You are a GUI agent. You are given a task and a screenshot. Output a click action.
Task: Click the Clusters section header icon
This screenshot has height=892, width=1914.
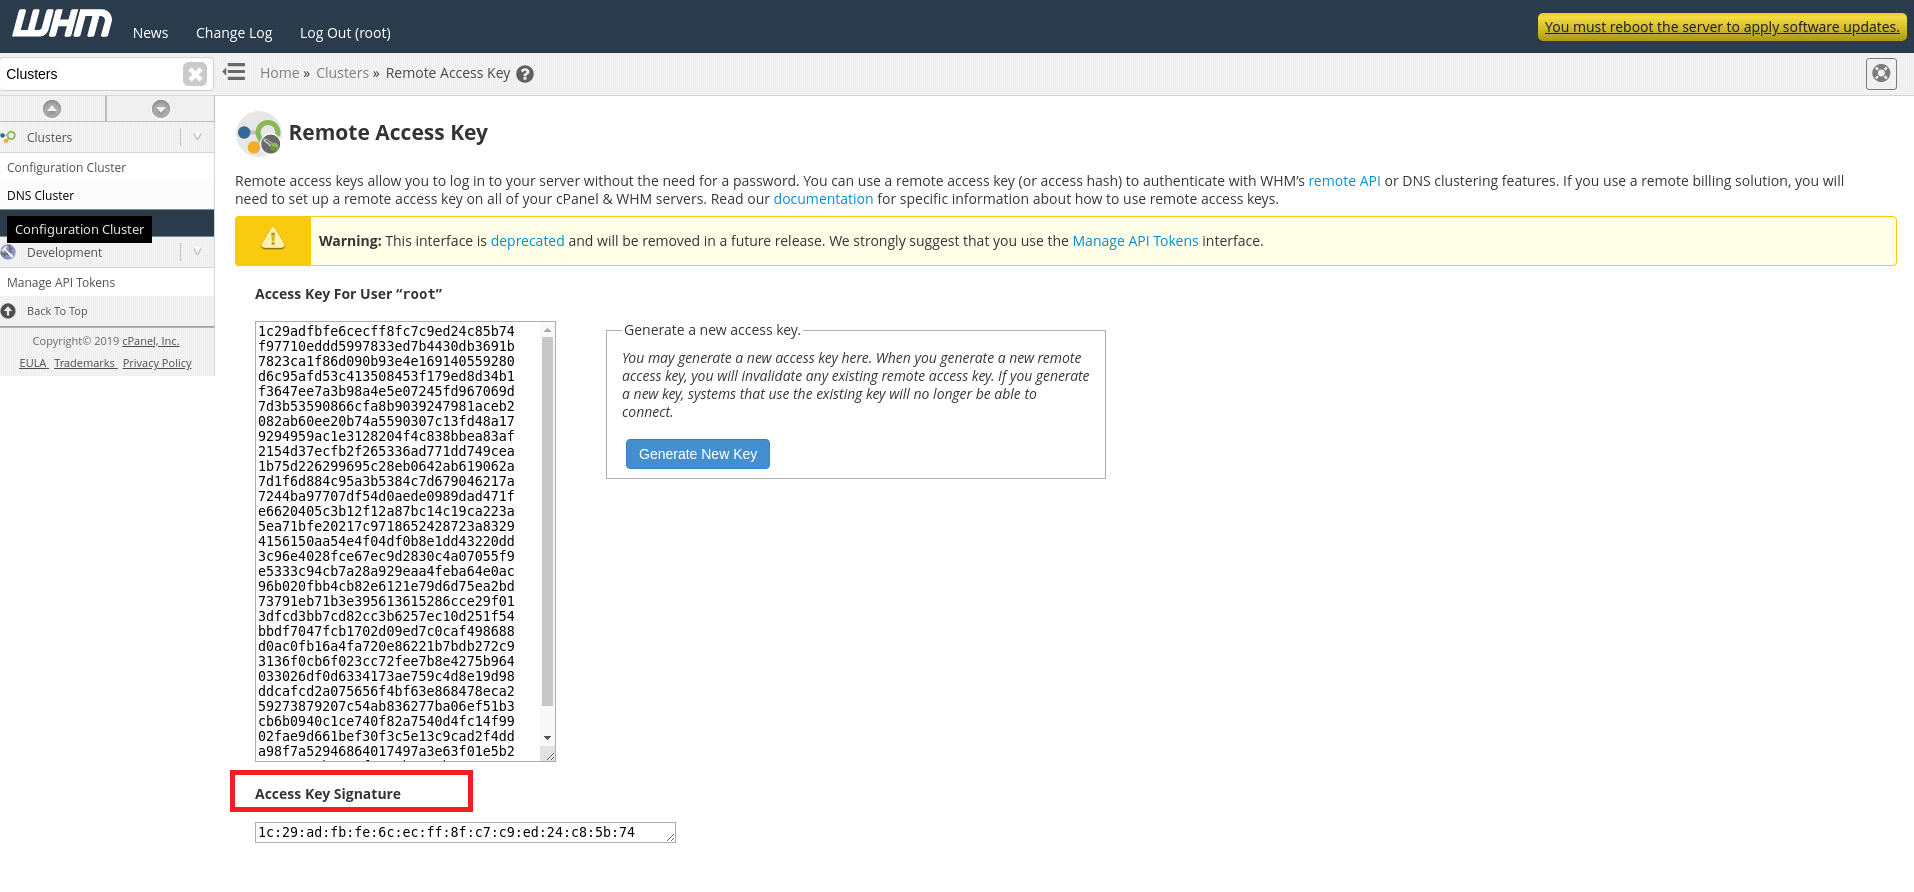(x=9, y=137)
